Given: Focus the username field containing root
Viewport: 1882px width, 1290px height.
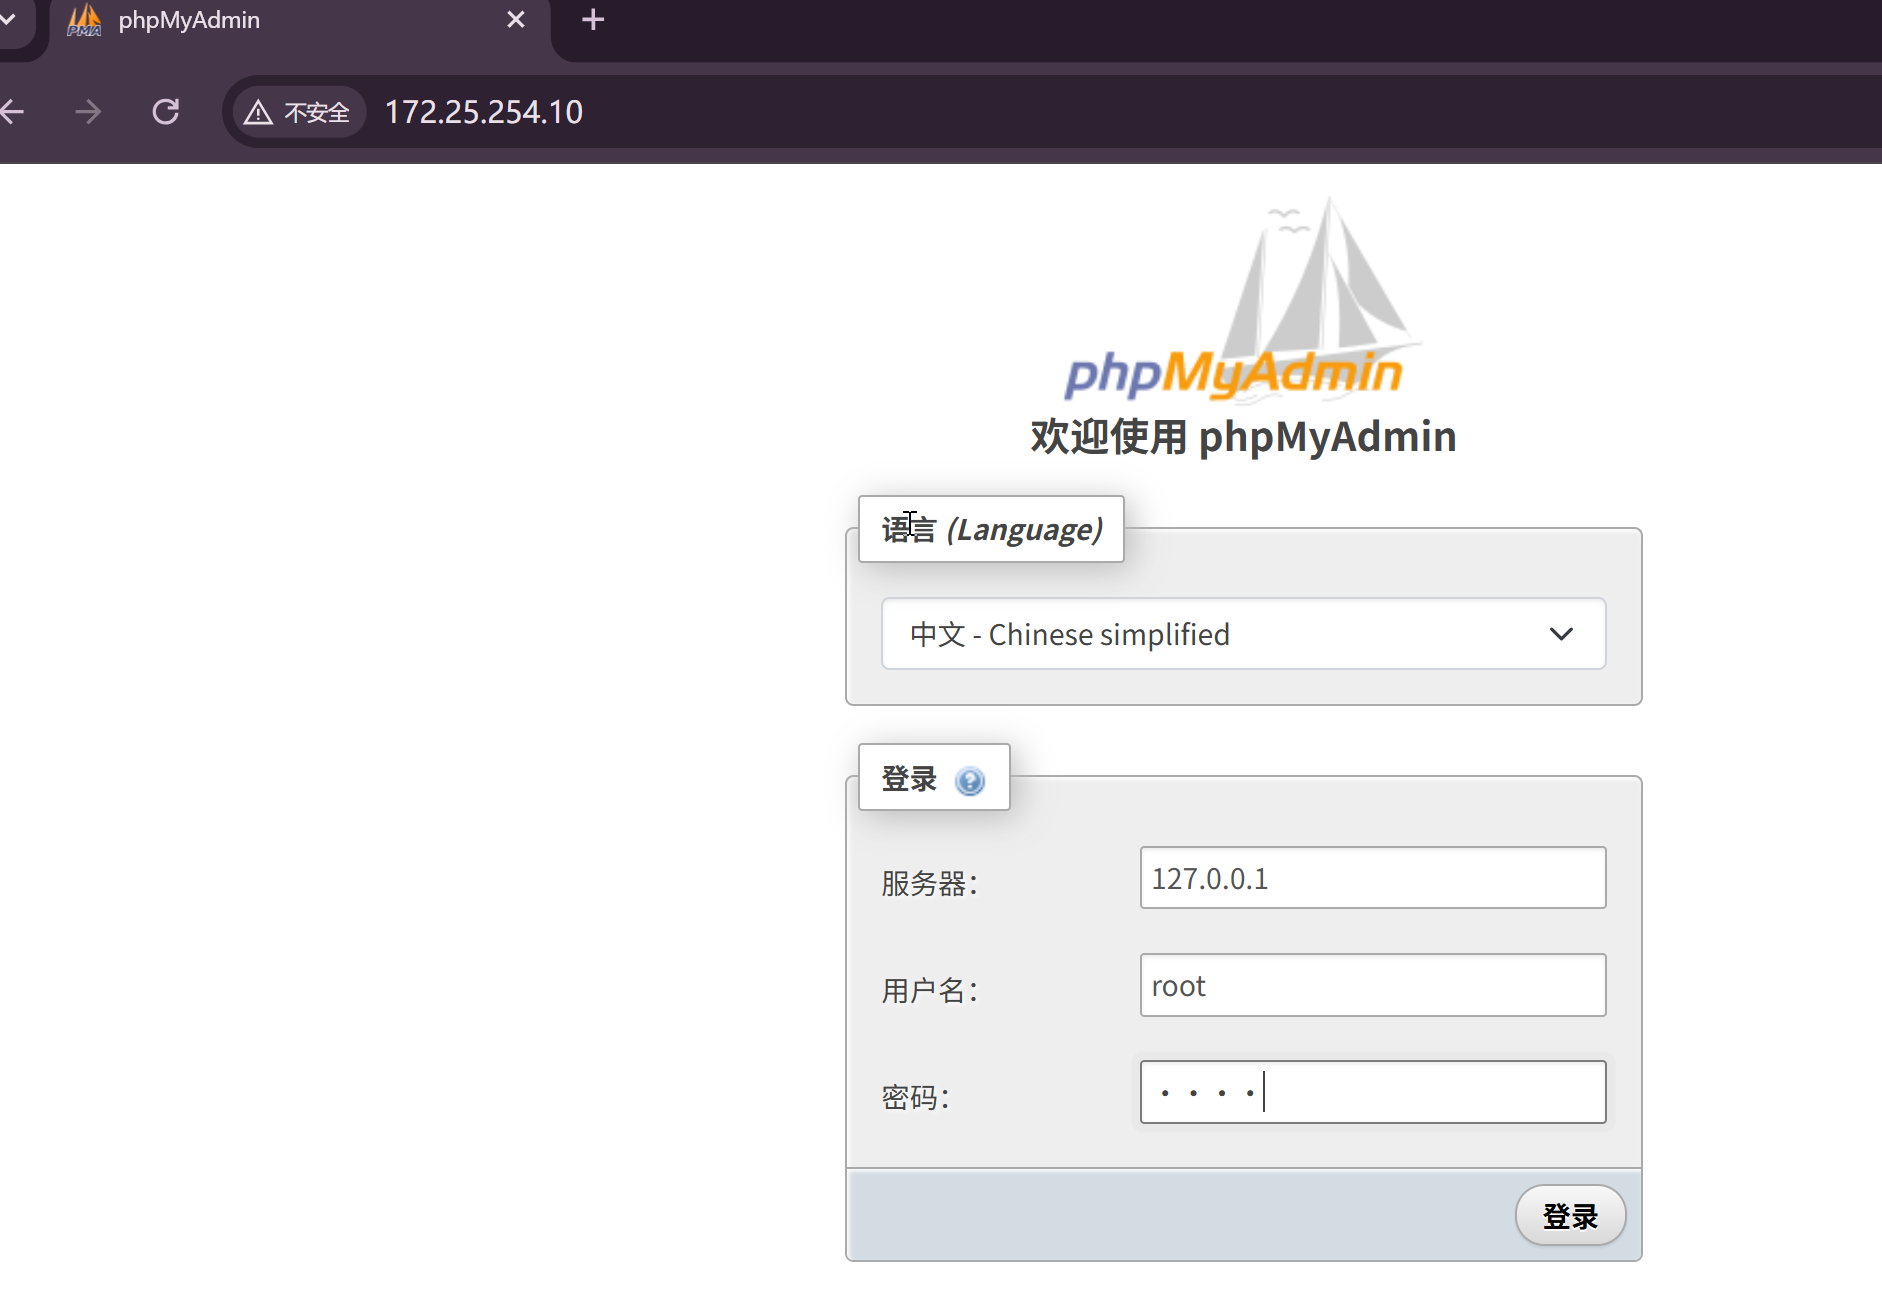Looking at the screenshot, I should coord(1373,985).
